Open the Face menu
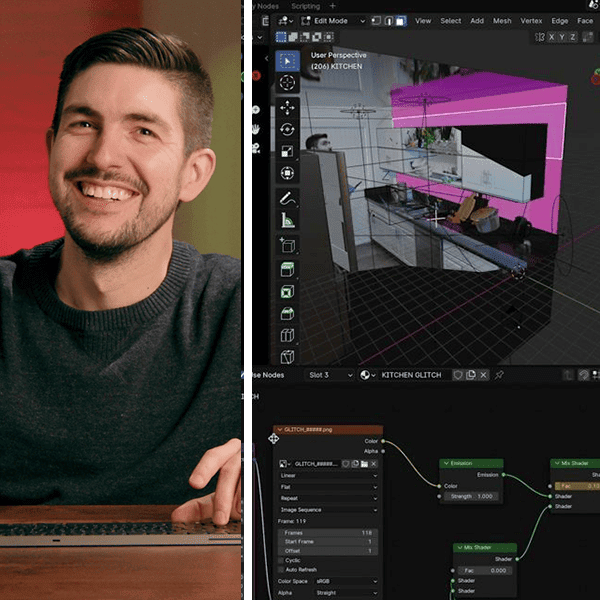600x600 pixels. click(x=585, y=21)
